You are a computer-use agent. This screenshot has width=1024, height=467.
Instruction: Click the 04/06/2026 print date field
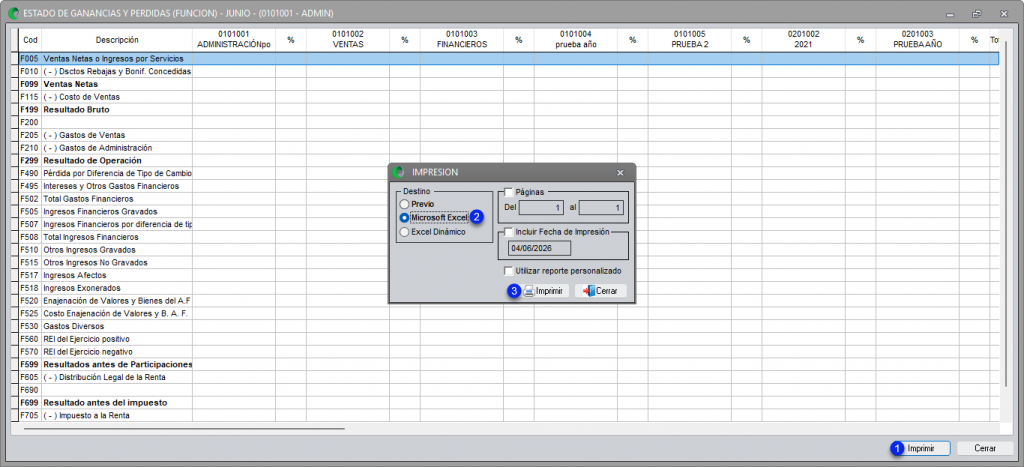[x=540, y=248]
